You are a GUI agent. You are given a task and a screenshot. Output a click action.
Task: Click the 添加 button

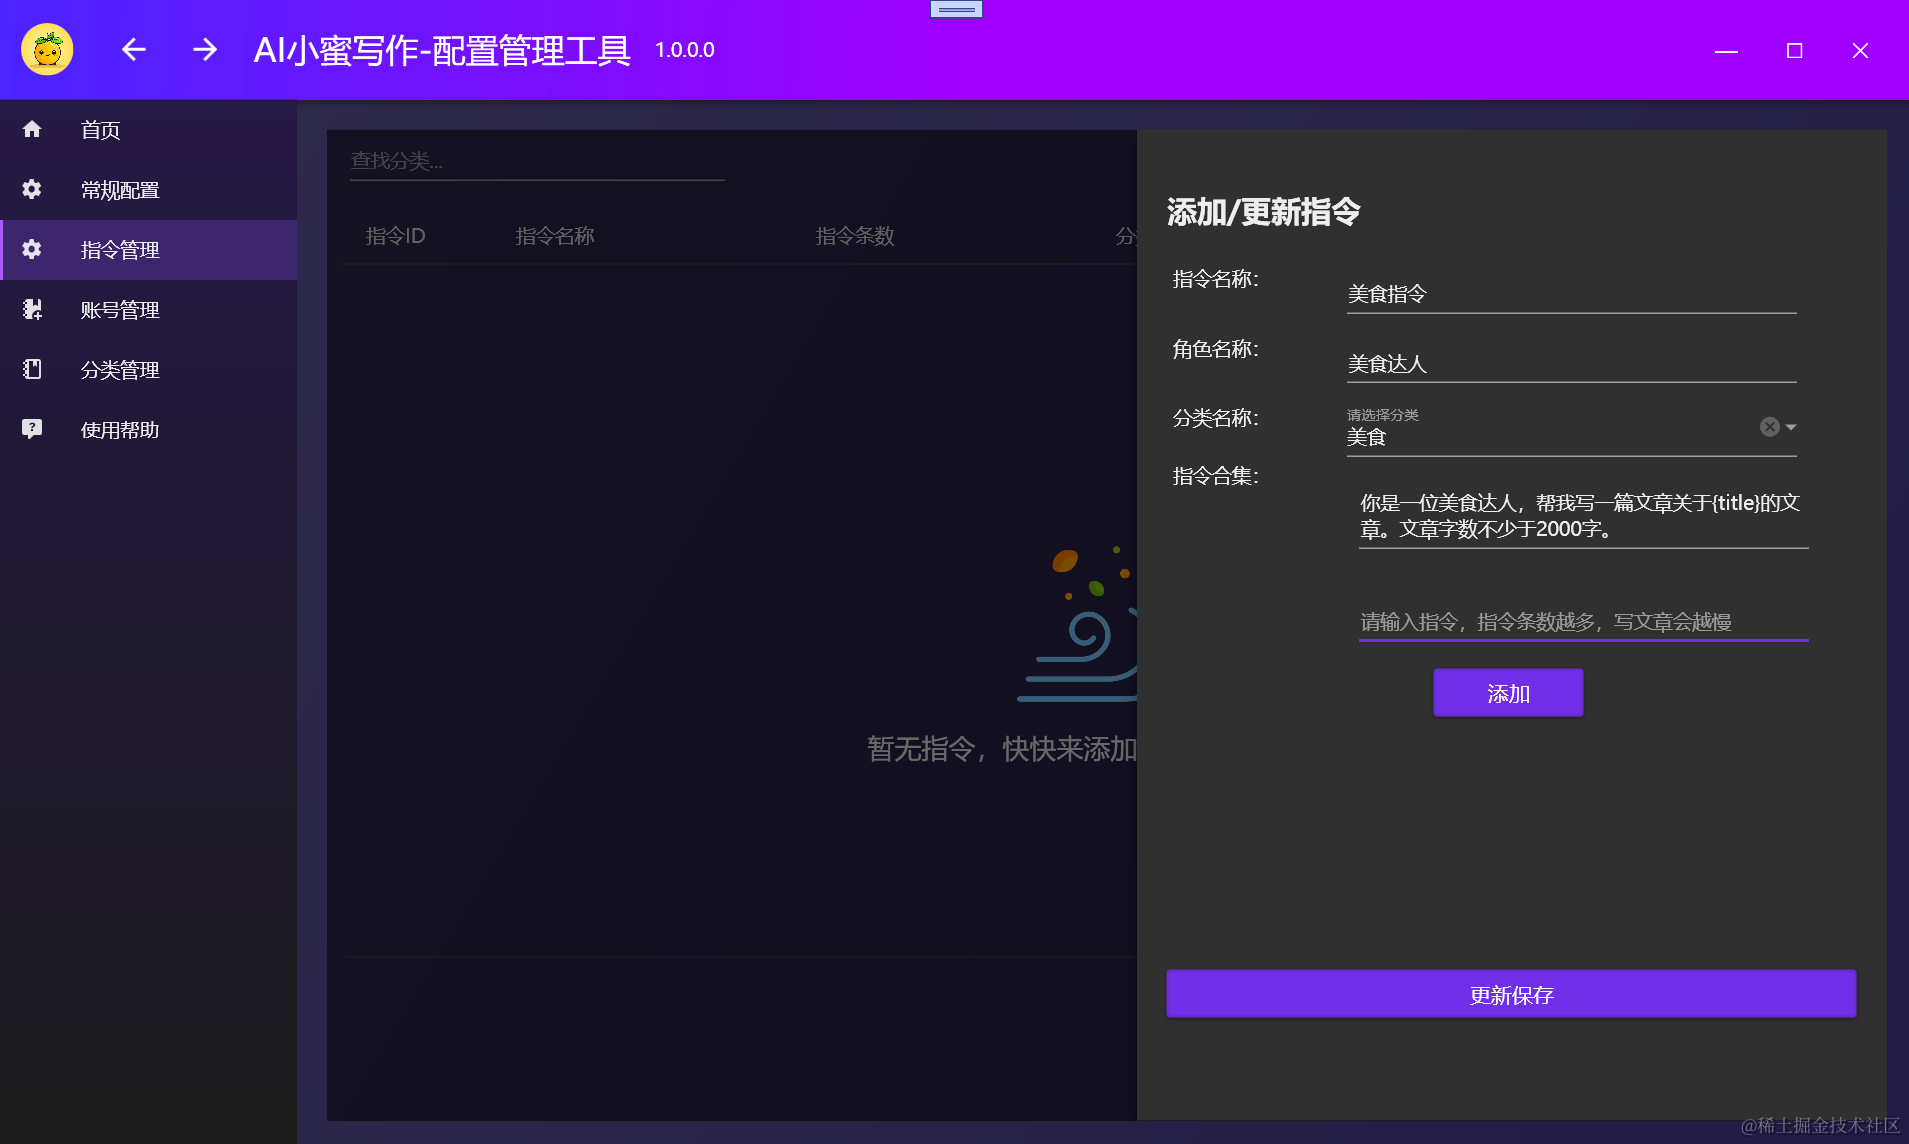tap(1508, 693)
